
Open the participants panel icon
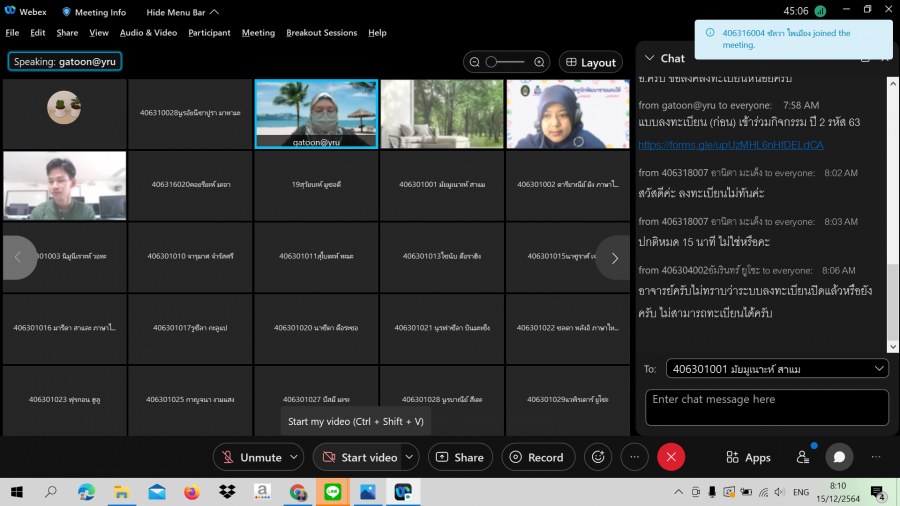coord(802,457)
